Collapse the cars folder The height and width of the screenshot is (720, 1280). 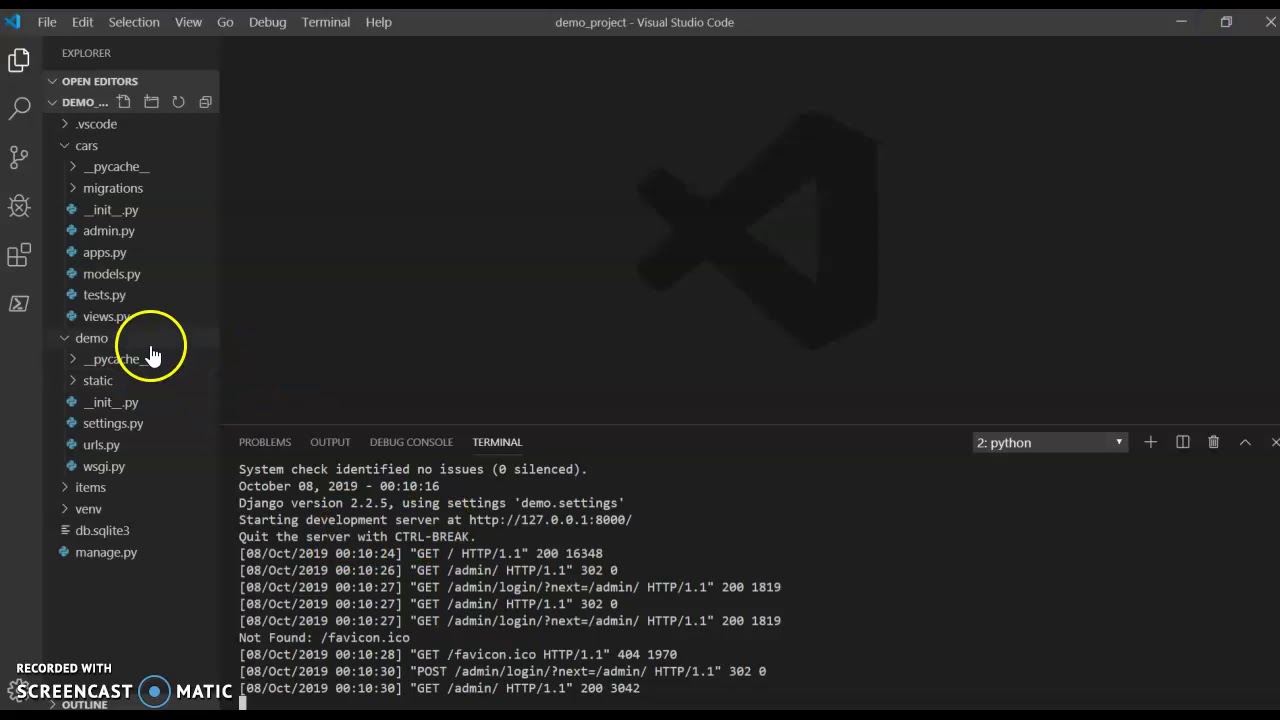(86, 146)
